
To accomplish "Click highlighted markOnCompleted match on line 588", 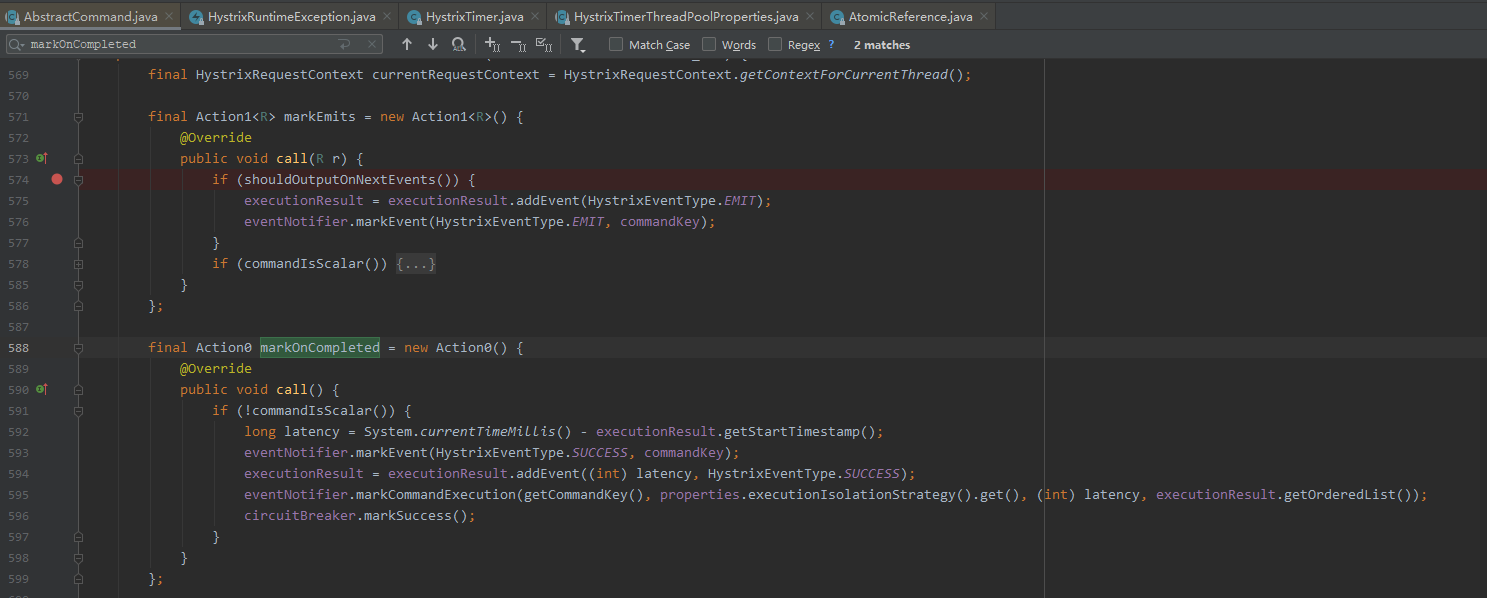I will (320, 347).
